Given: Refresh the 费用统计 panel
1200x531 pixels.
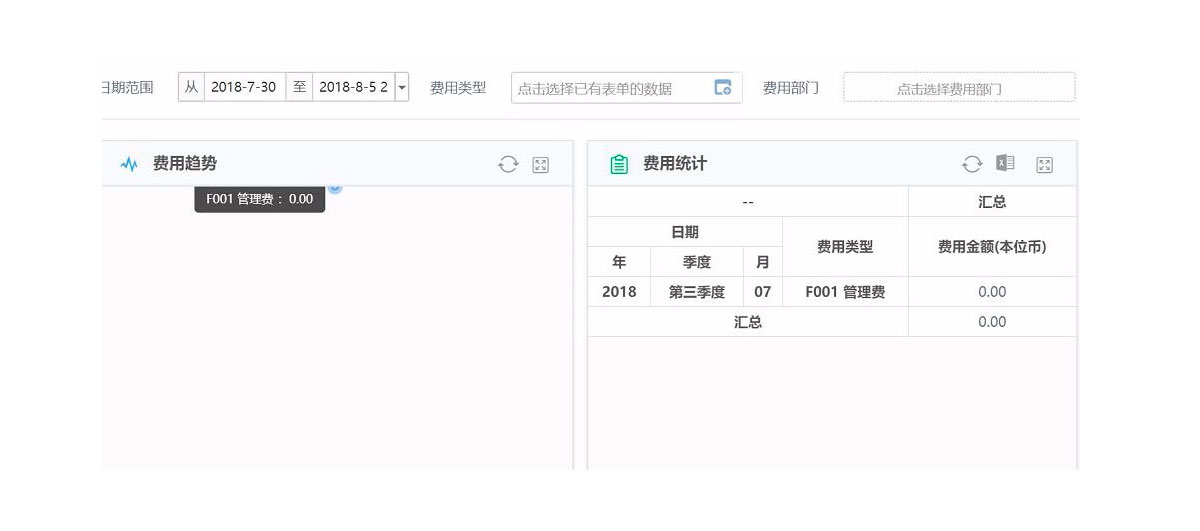Looking at the screenshot, I should (972, 164).
